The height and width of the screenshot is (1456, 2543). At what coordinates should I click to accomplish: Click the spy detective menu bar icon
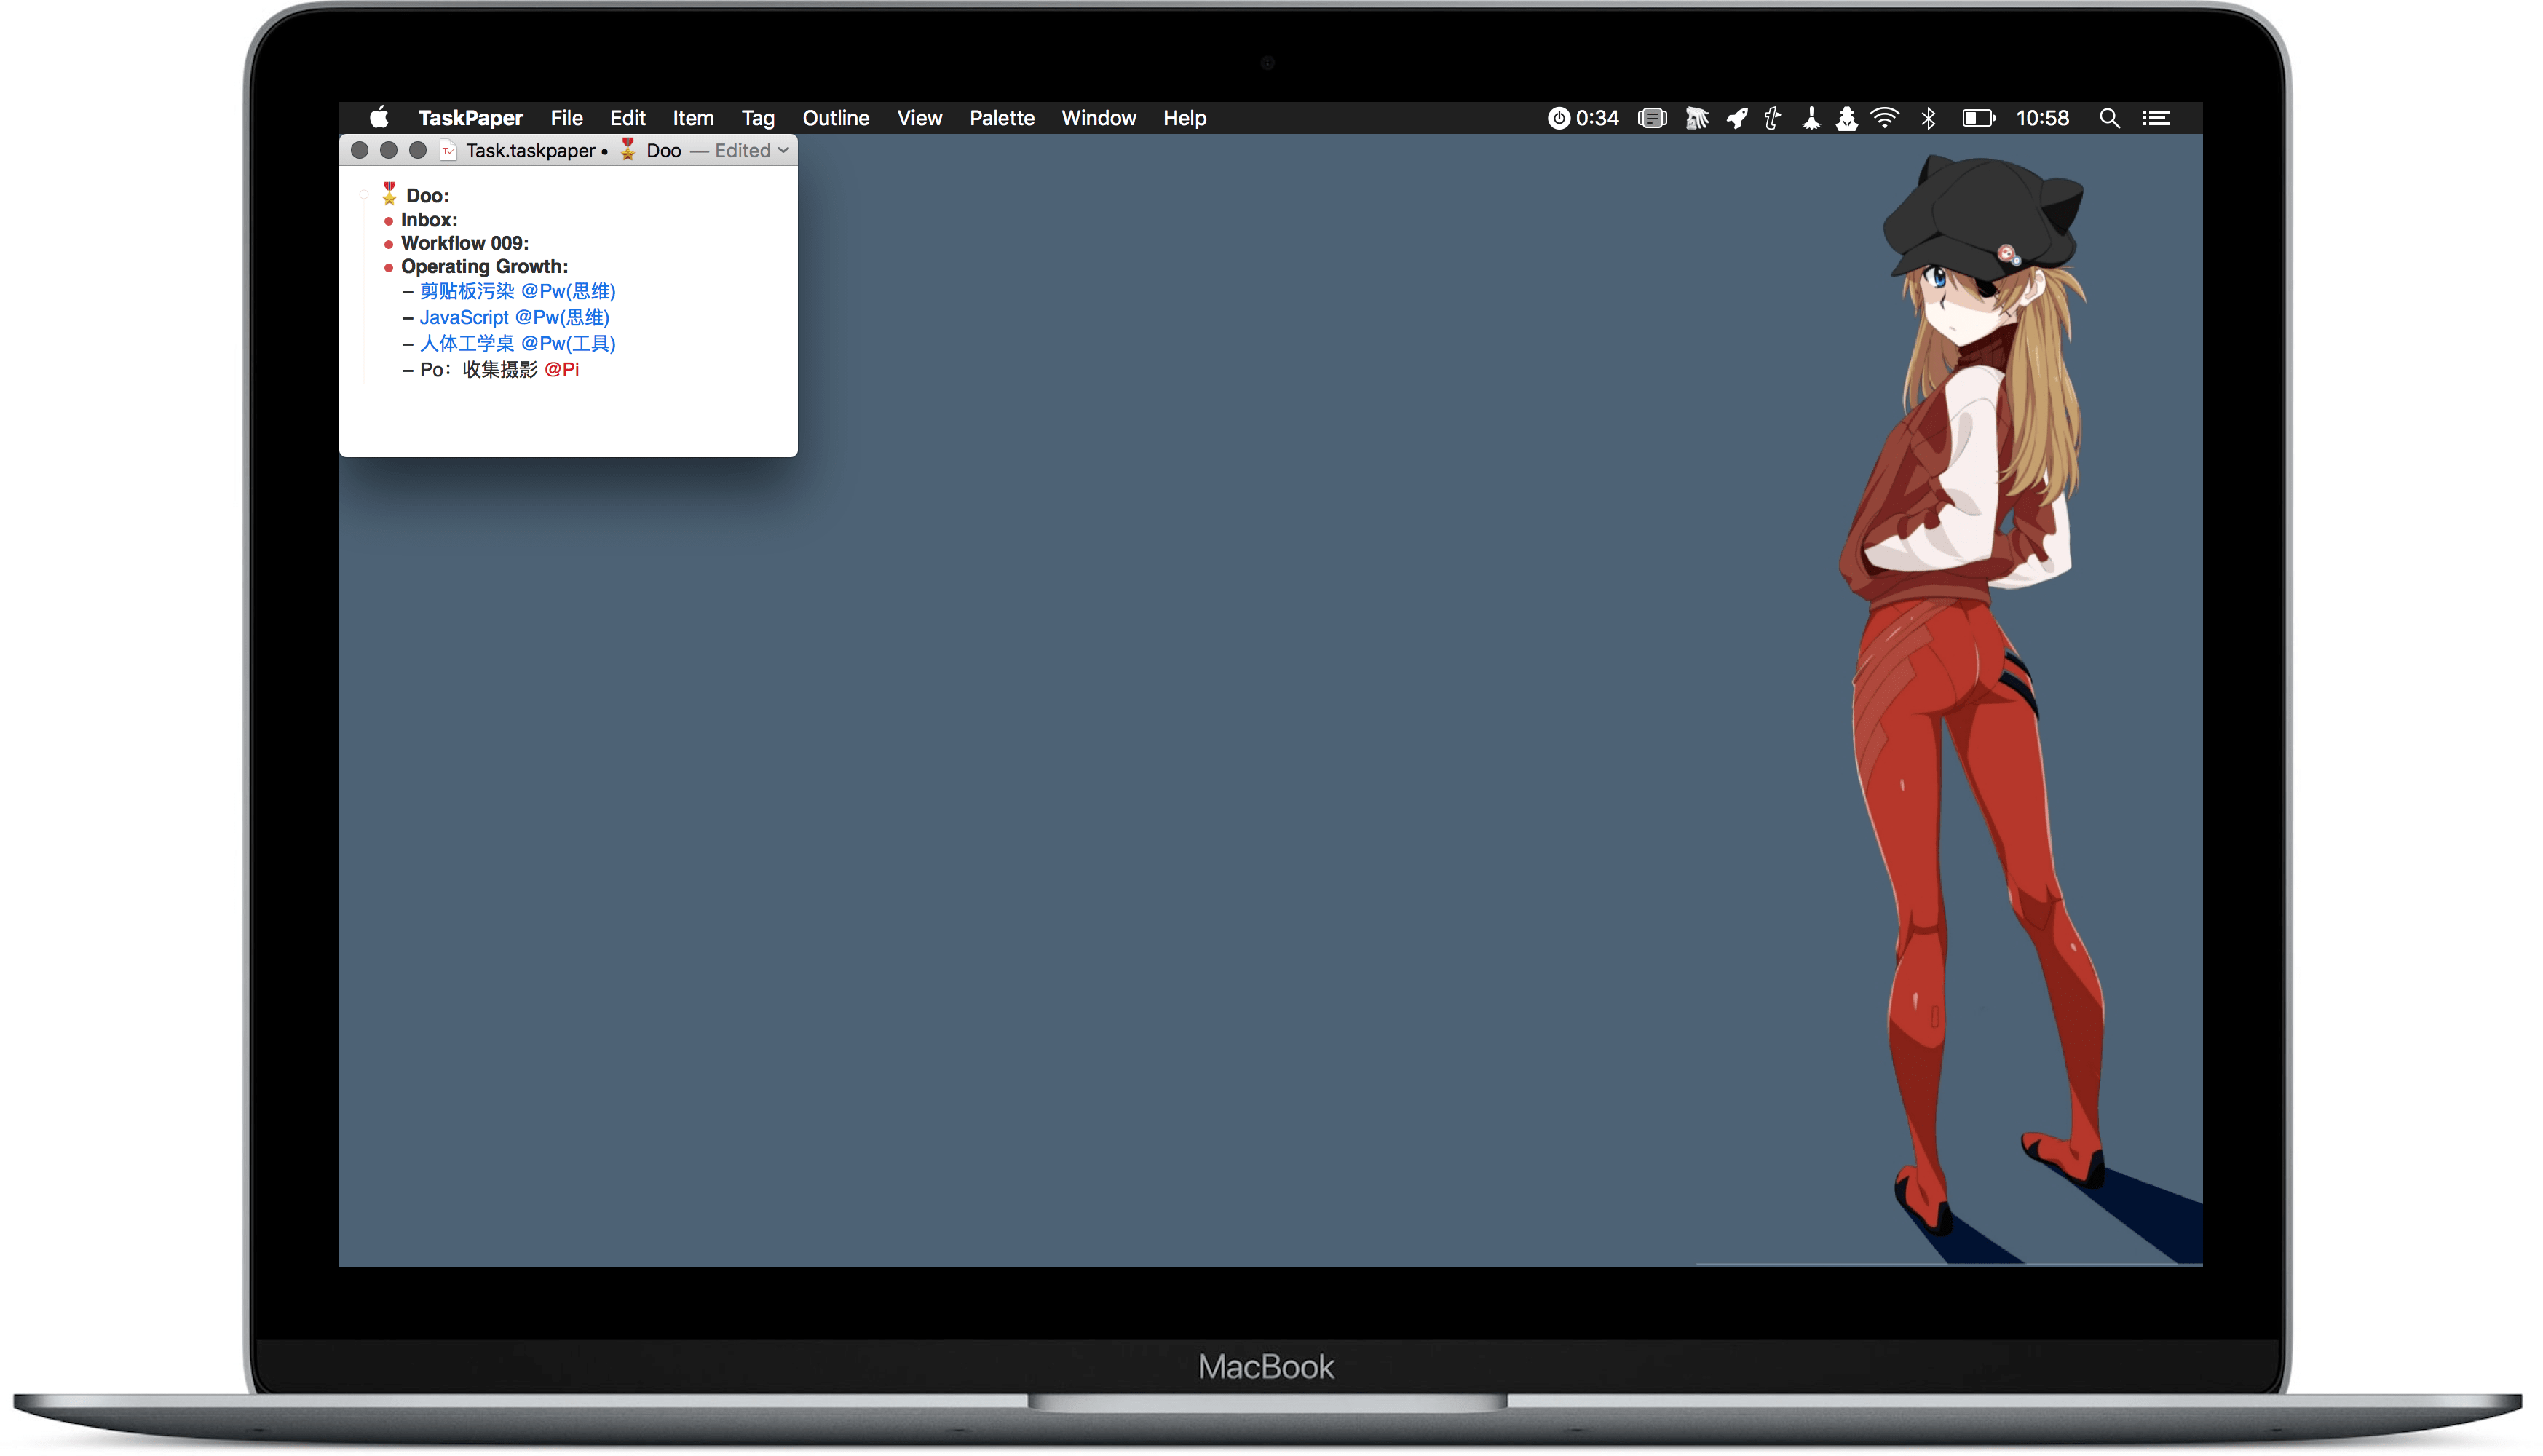(x=1846, y=118)
